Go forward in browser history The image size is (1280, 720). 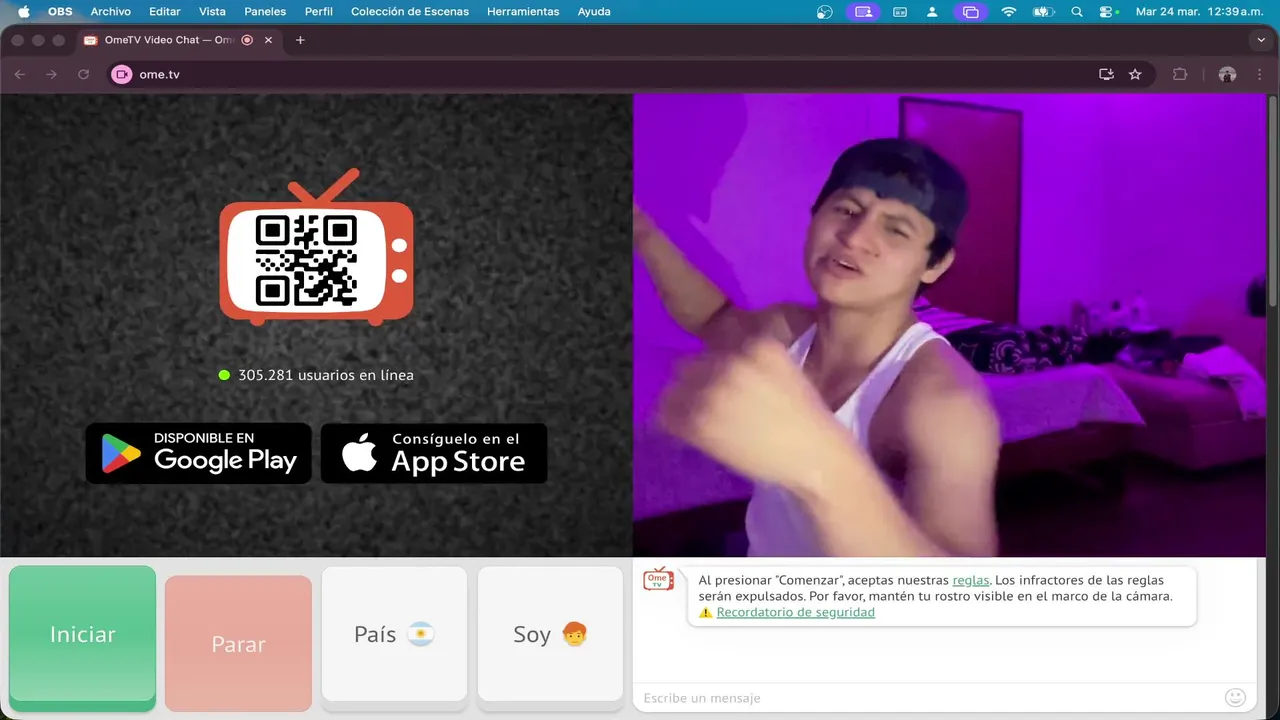pos(52,74)
